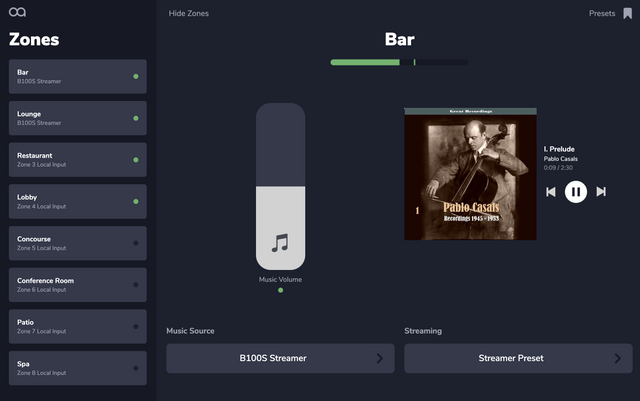Screen dimensions: 640x401
Task: Toggle the Restaurant zone status dot
Action: click(x=136, y=160)
